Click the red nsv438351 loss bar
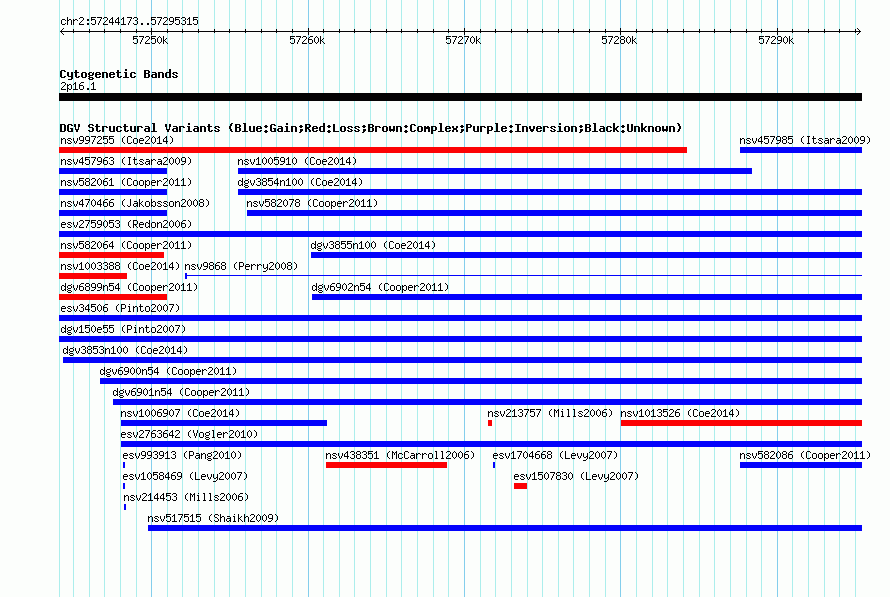Screen dimensions: 890x597 click(387, 465)
